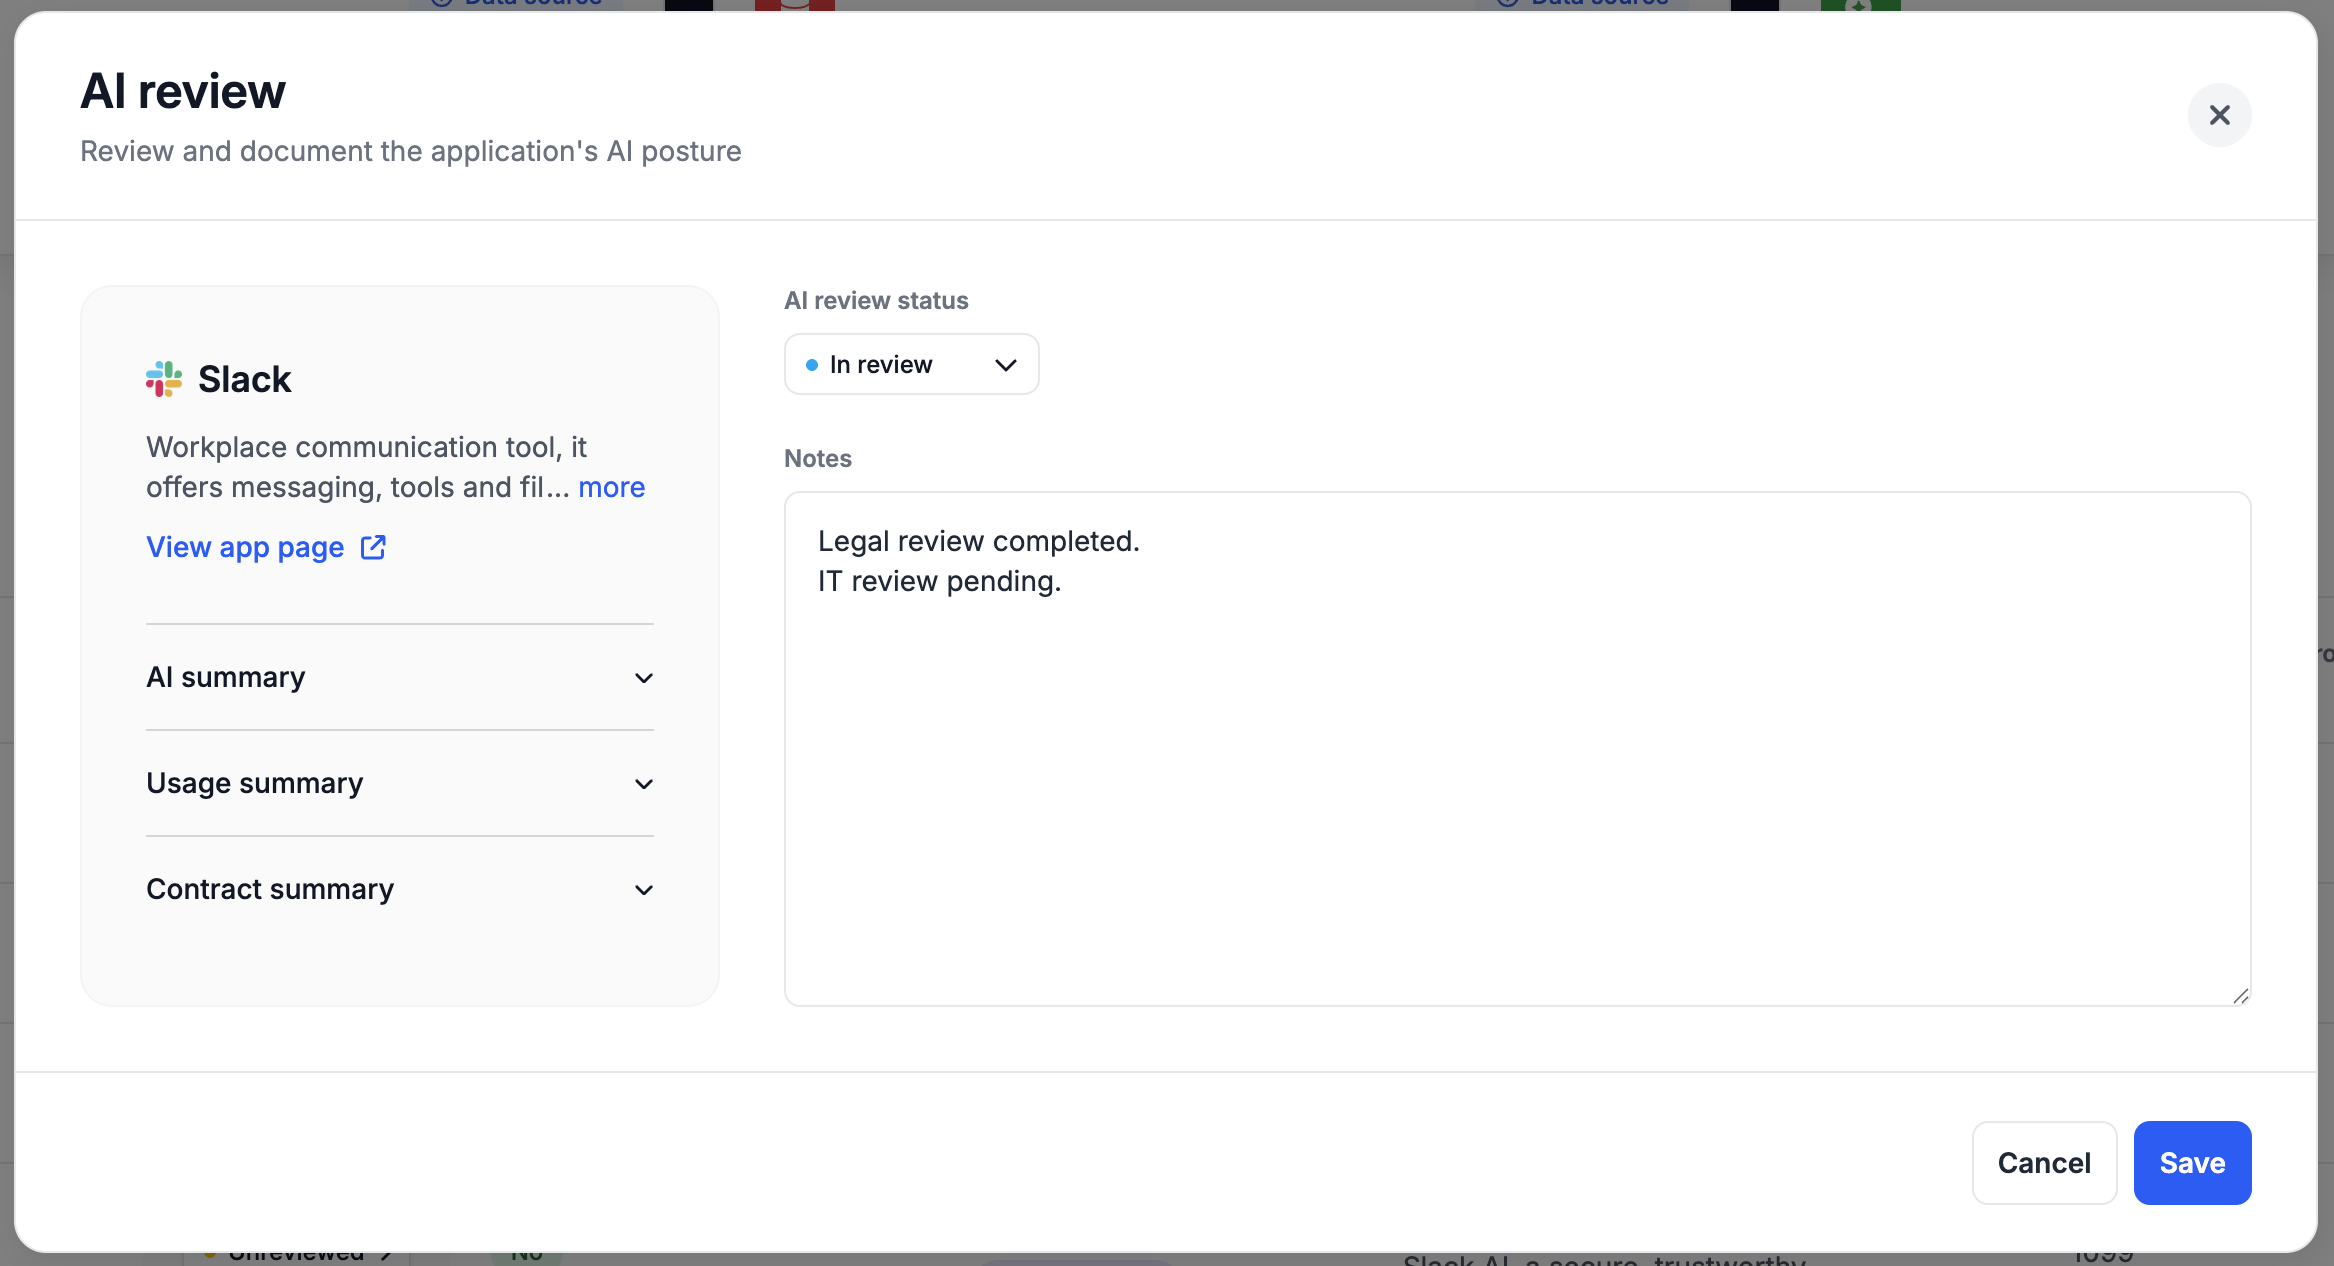Click the external link icon beside View app page
The height and width of the screenshot is (1266, 2334).
tap(373, 547)
